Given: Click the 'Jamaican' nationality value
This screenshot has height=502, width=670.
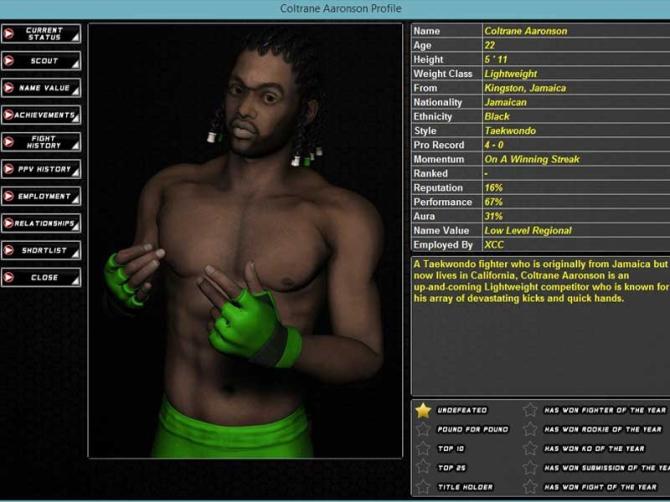Looking at the screenshot, I should (x=505, y=103).
